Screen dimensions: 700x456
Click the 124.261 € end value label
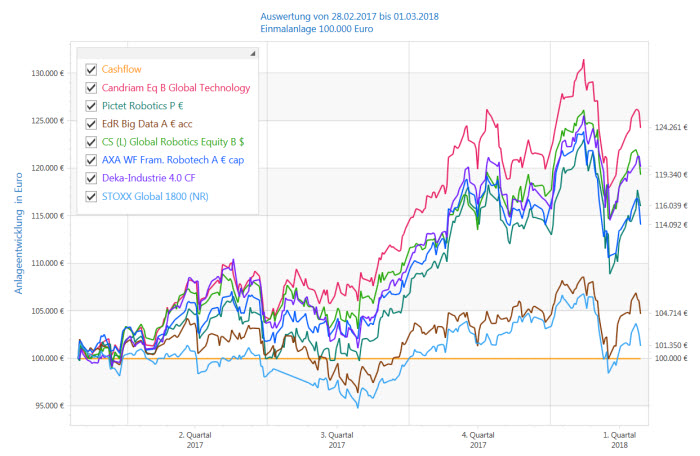670,128
